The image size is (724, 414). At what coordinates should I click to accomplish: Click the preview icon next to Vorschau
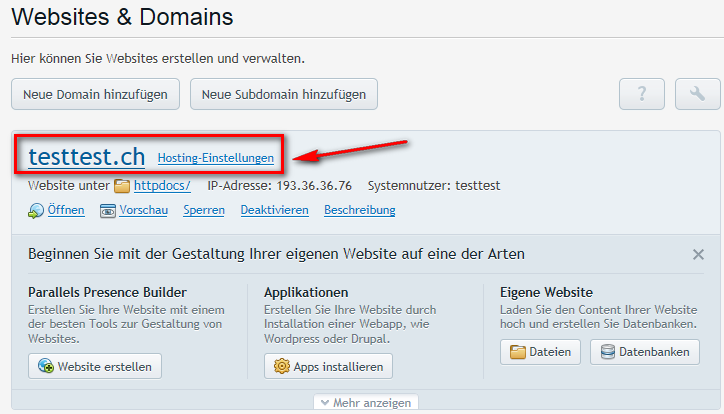coord(108,211)
